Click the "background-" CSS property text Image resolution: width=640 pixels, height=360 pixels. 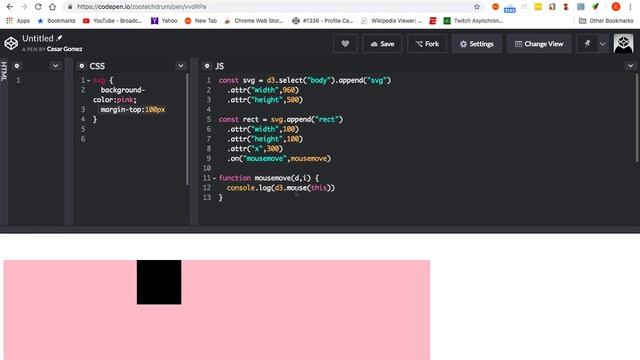click(123, 90)
